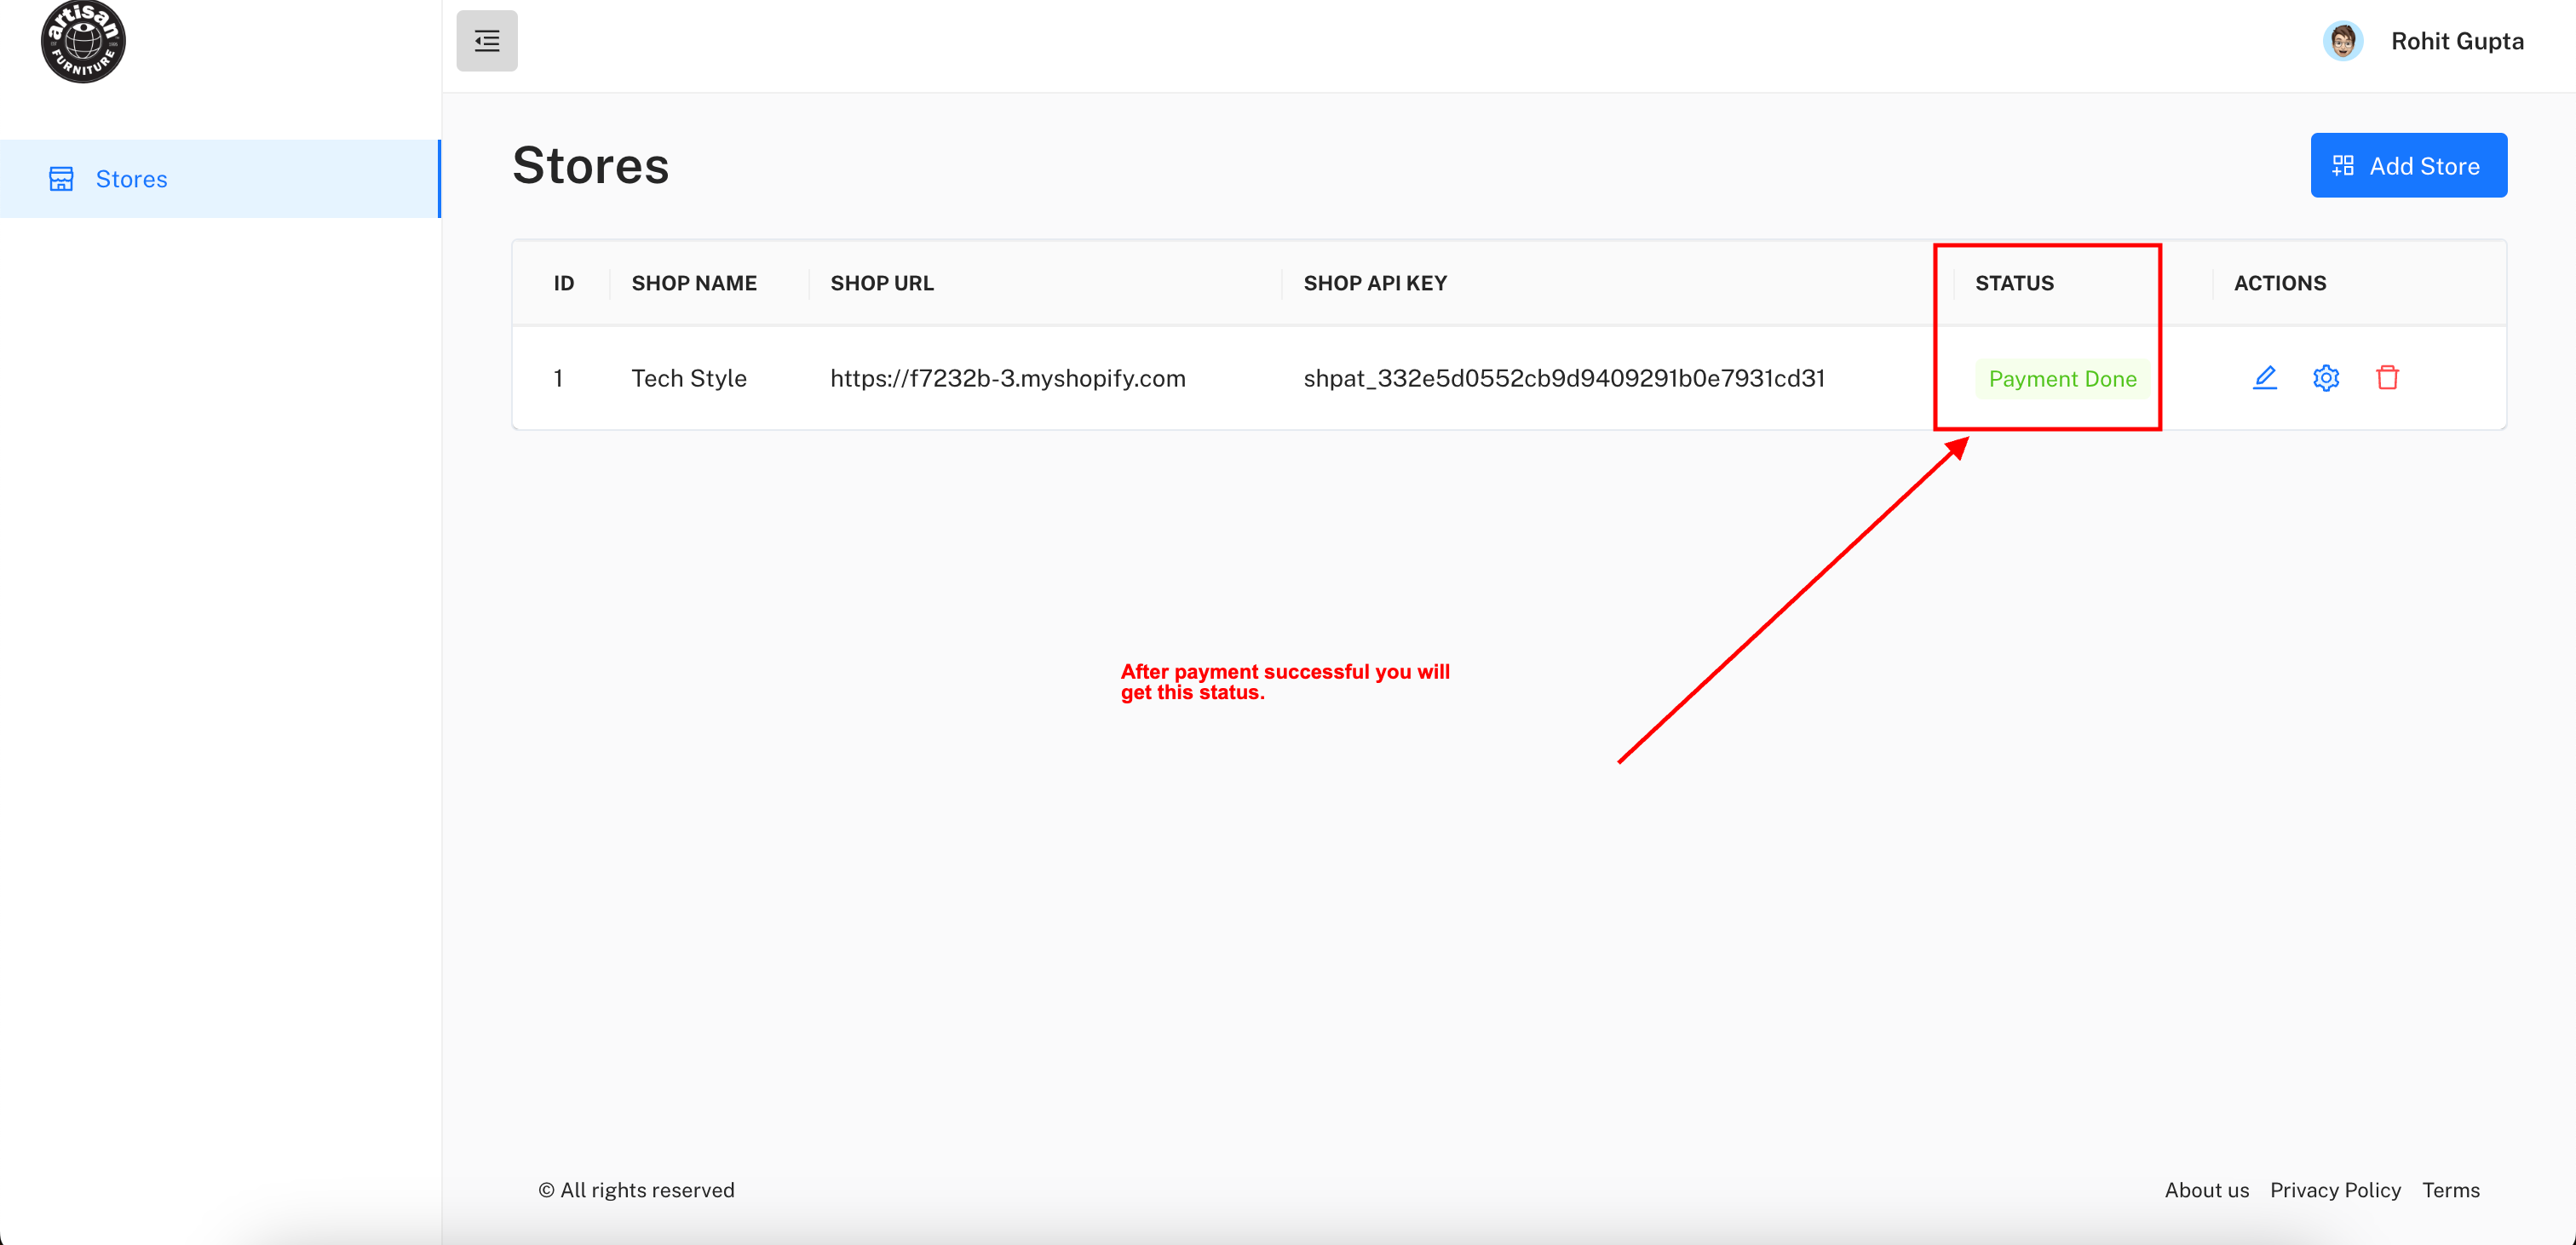The height and width of the screenshot is (1245, 2576).
Task: Open the Privacy Policy link
Action: [x=2334, y=1190]
